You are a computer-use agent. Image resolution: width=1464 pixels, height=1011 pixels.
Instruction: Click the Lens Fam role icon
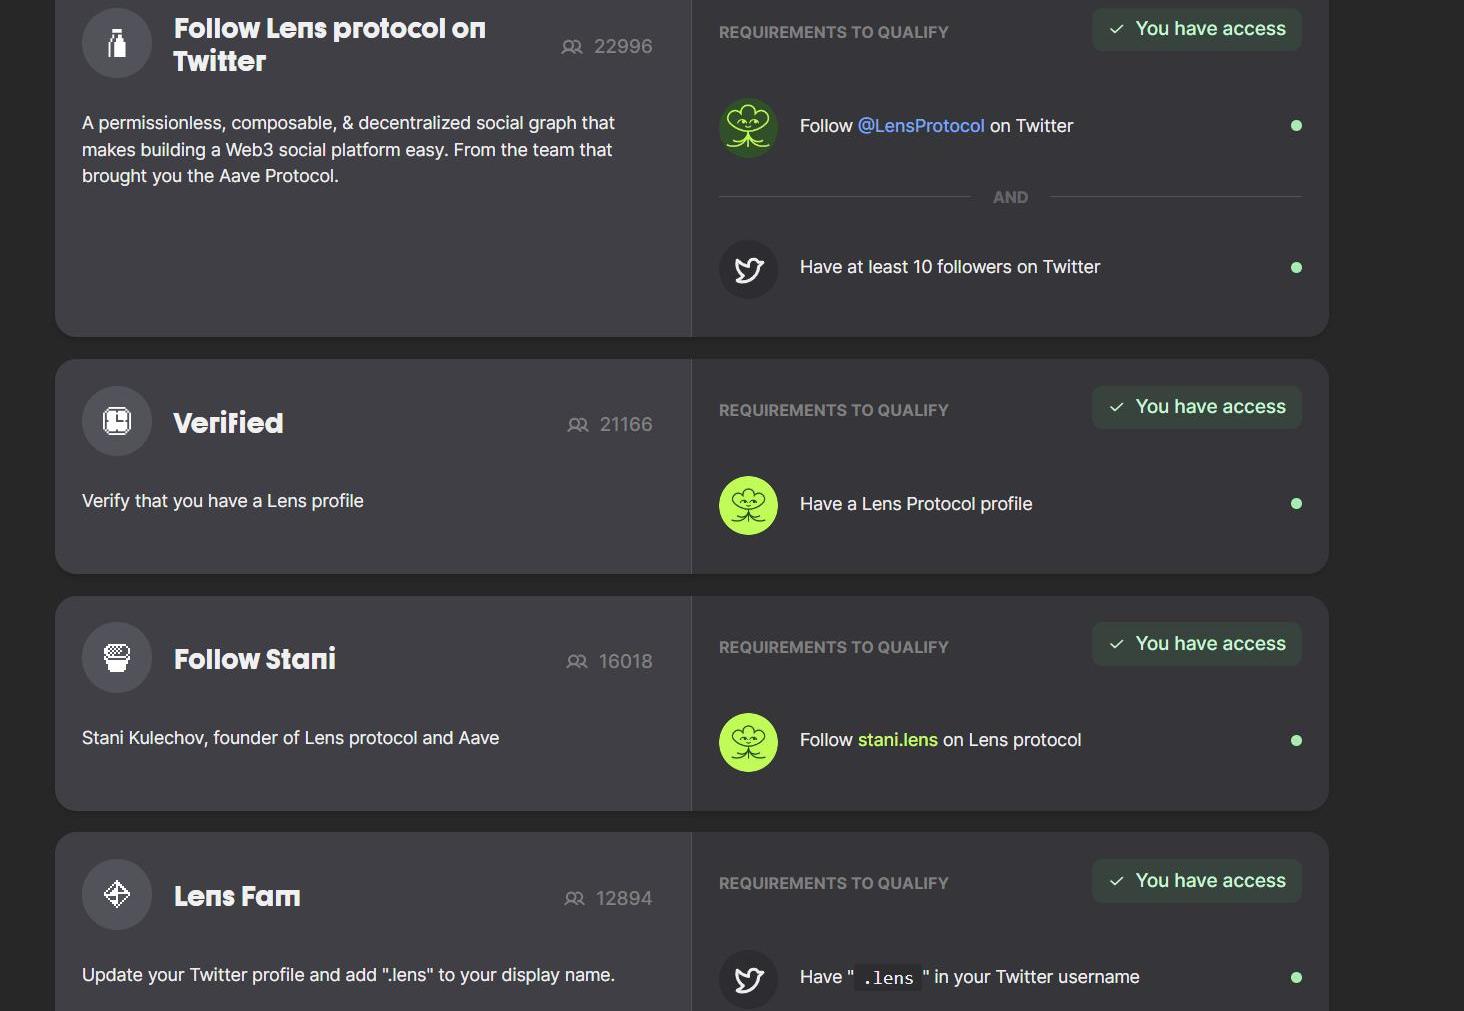[117, 894]
